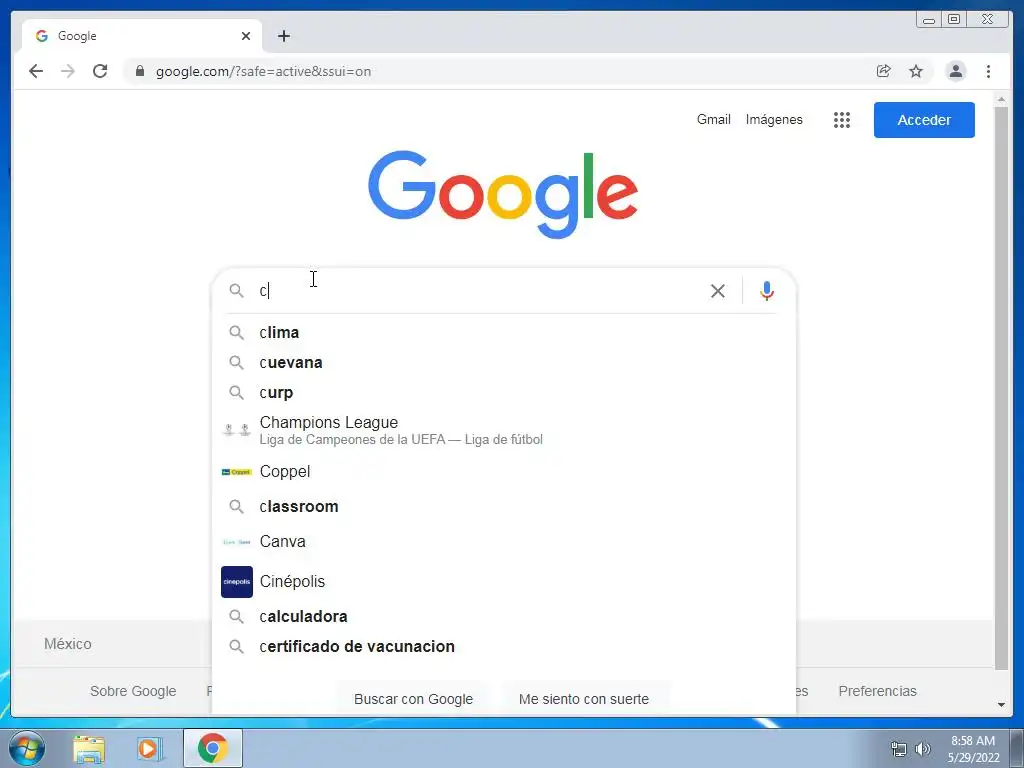Choose the 'classroom' suggestion
Viewport: 1024px width, 768px height.
point(504,506)
